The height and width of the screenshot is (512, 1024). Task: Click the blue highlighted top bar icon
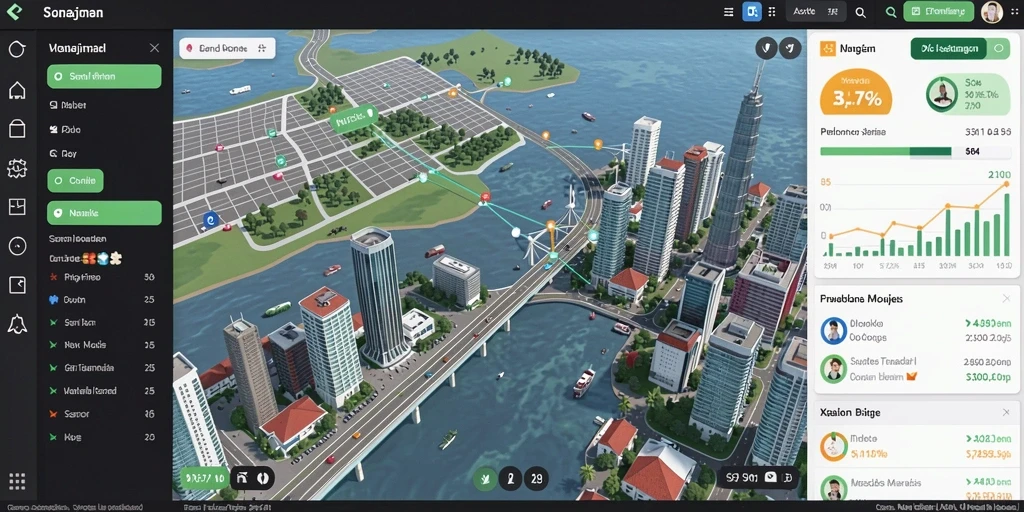coord(752,12)
